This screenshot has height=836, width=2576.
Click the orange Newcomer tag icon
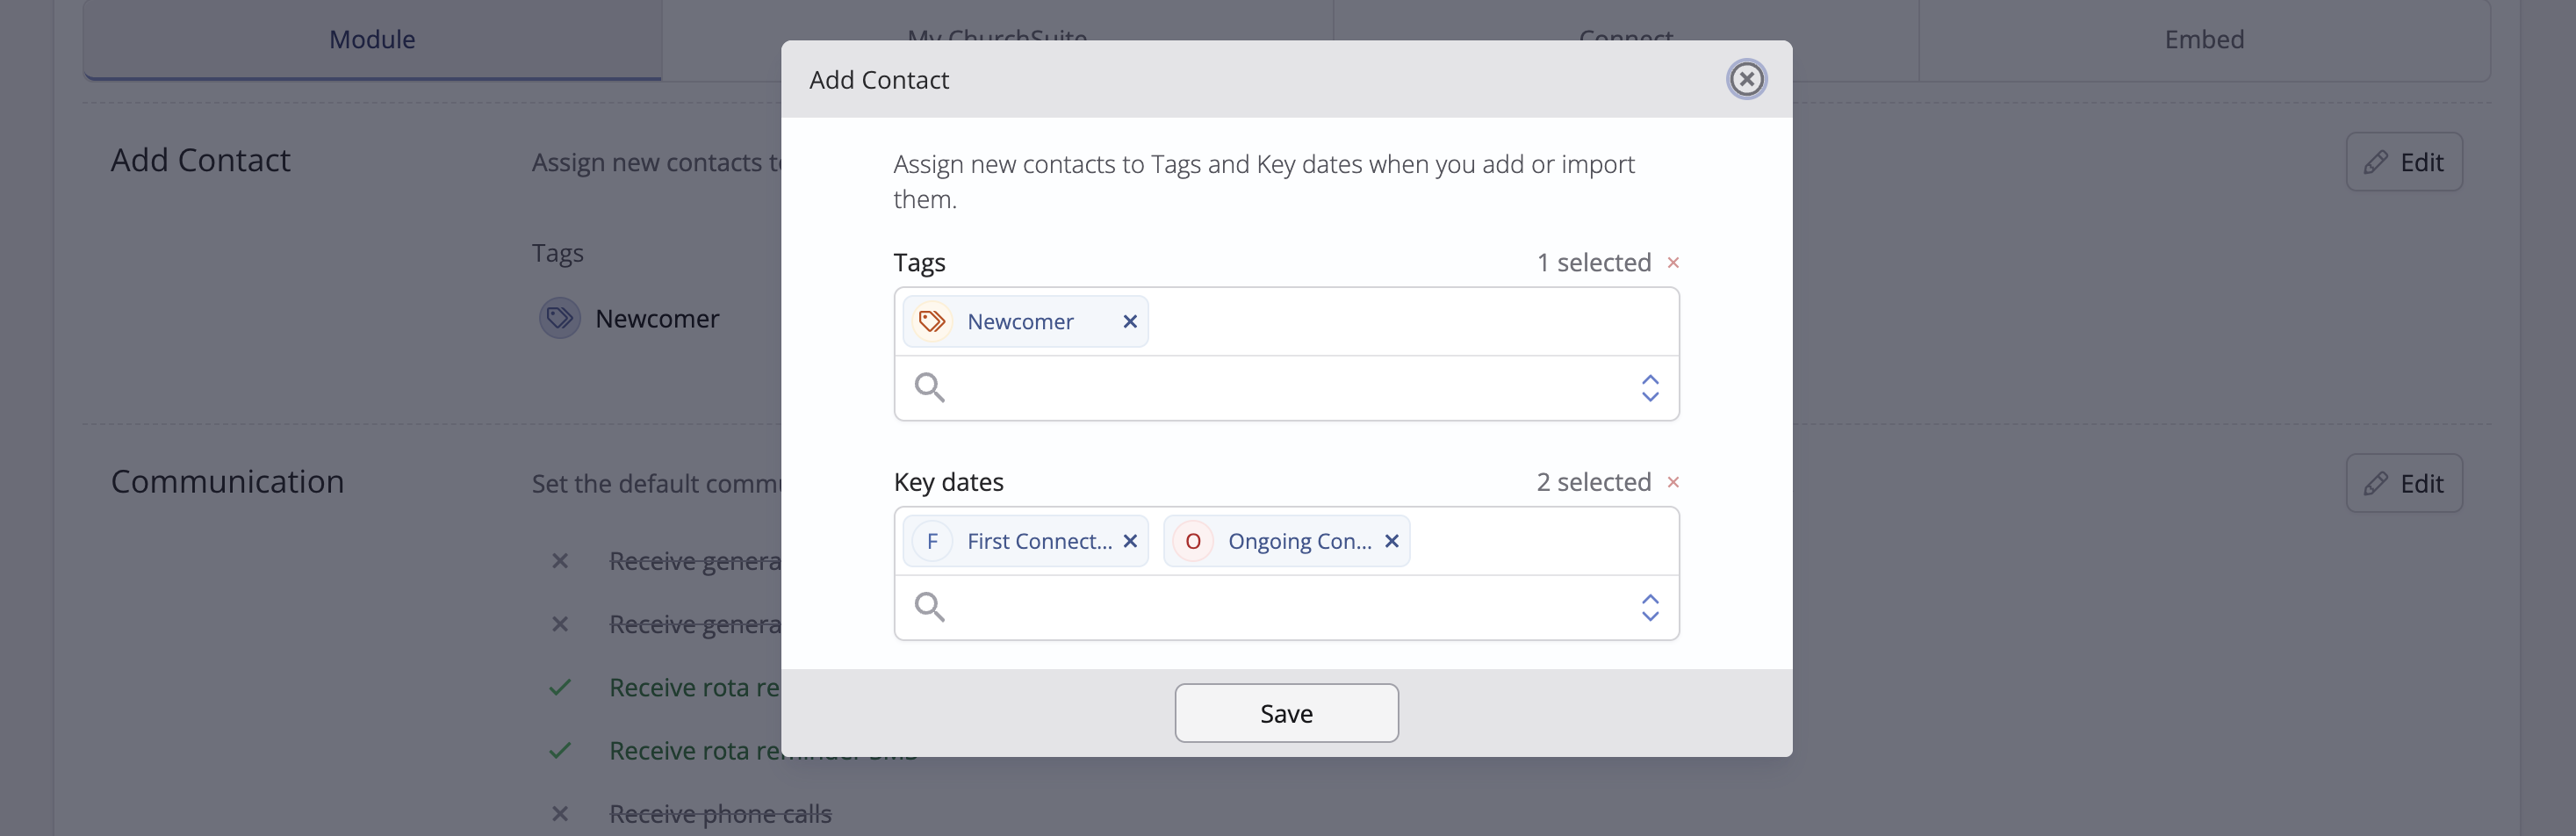932,321
